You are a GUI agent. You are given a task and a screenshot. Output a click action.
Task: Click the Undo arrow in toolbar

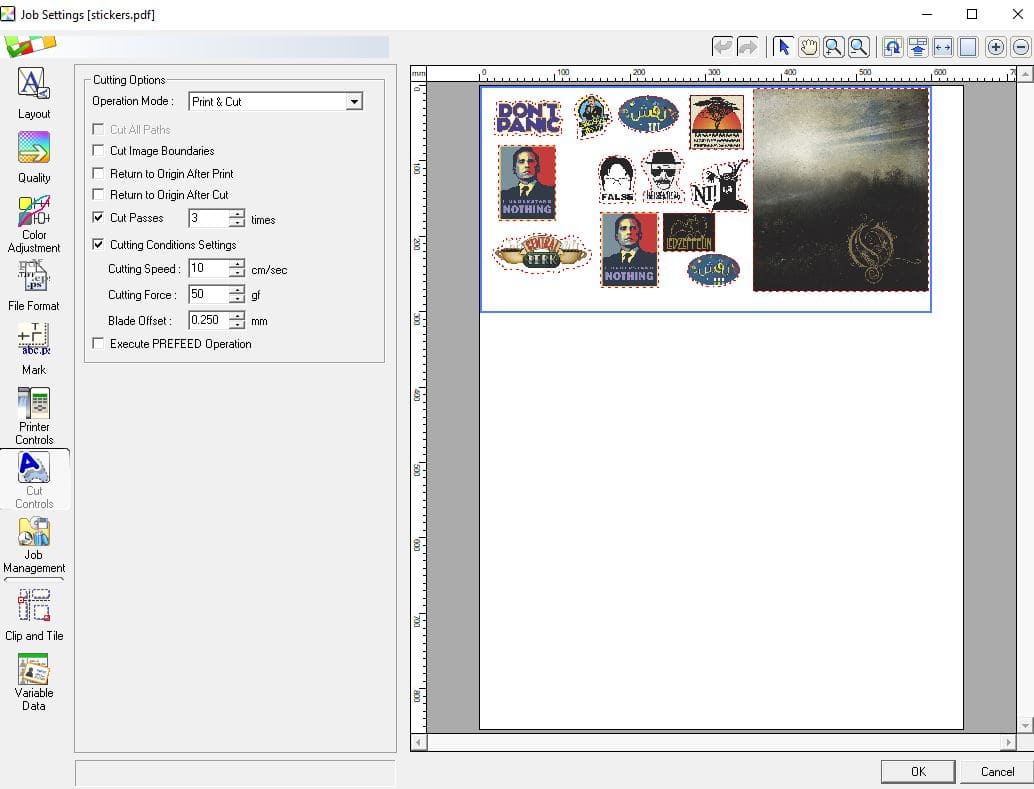coord(723,47)
